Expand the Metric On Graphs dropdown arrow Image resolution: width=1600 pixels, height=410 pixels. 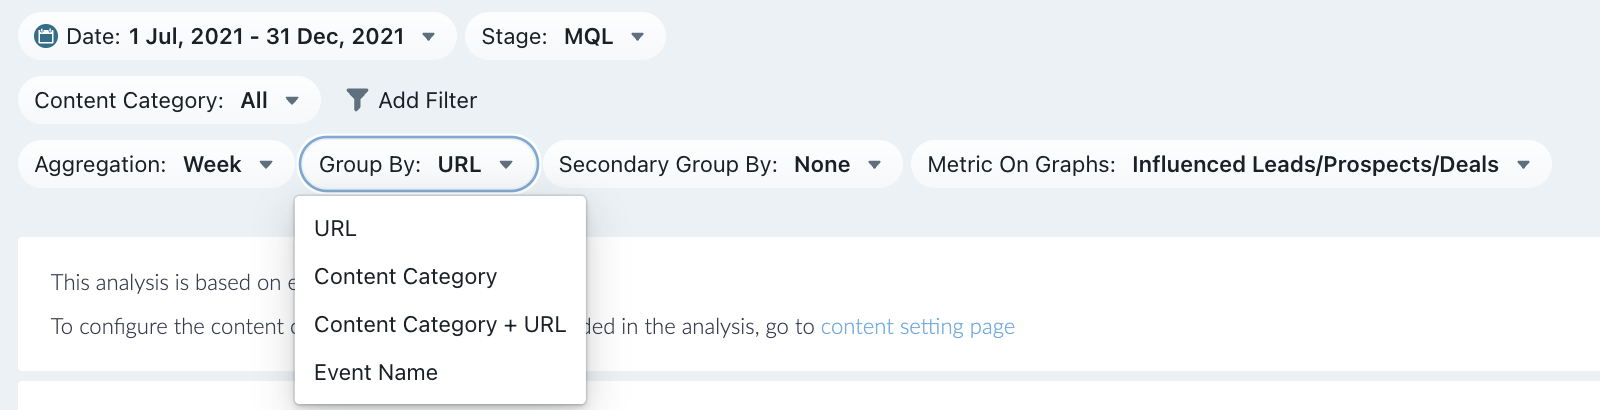[x=1524, y=165]
